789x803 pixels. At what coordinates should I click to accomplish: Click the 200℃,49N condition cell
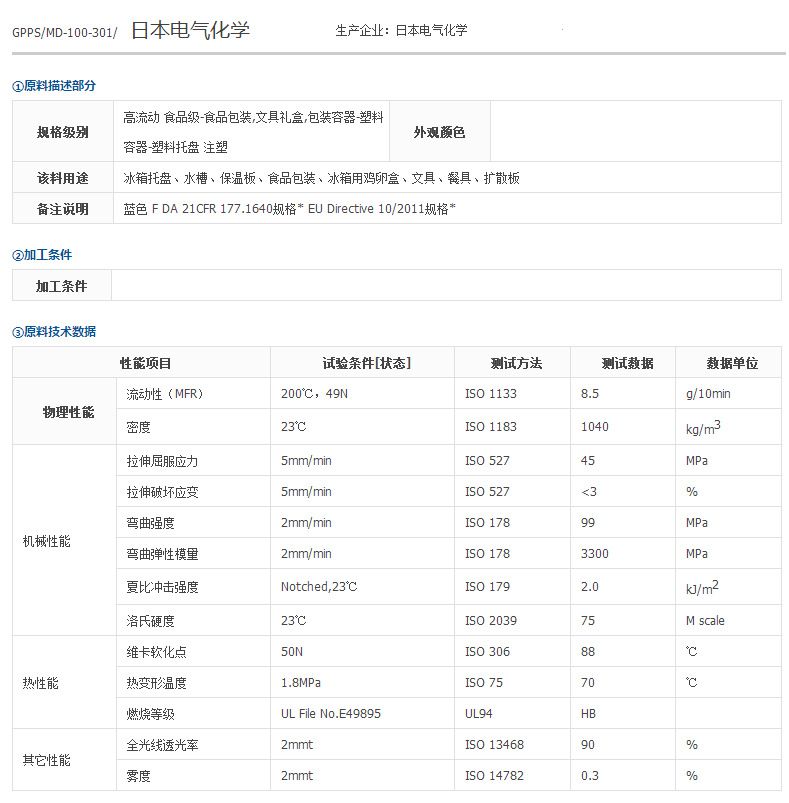point(362,394)
